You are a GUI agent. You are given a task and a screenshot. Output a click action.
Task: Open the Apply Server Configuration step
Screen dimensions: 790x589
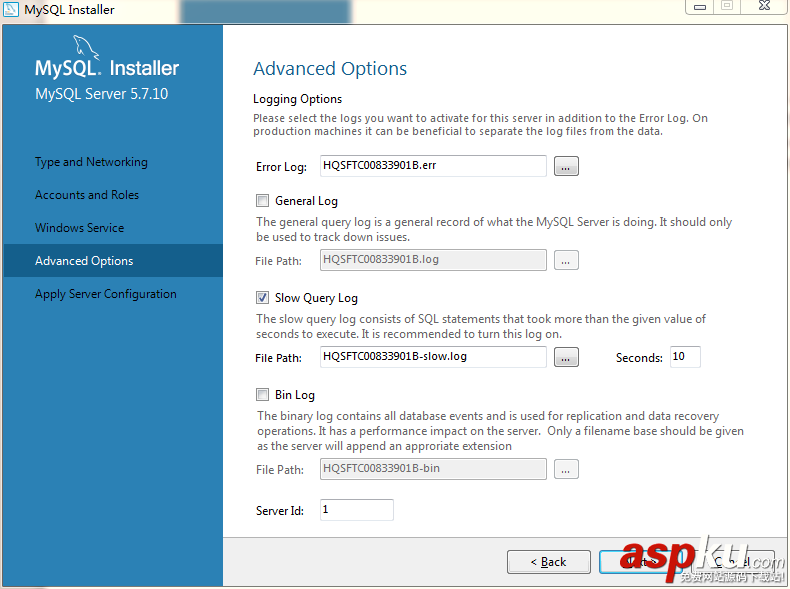(106, 294)
